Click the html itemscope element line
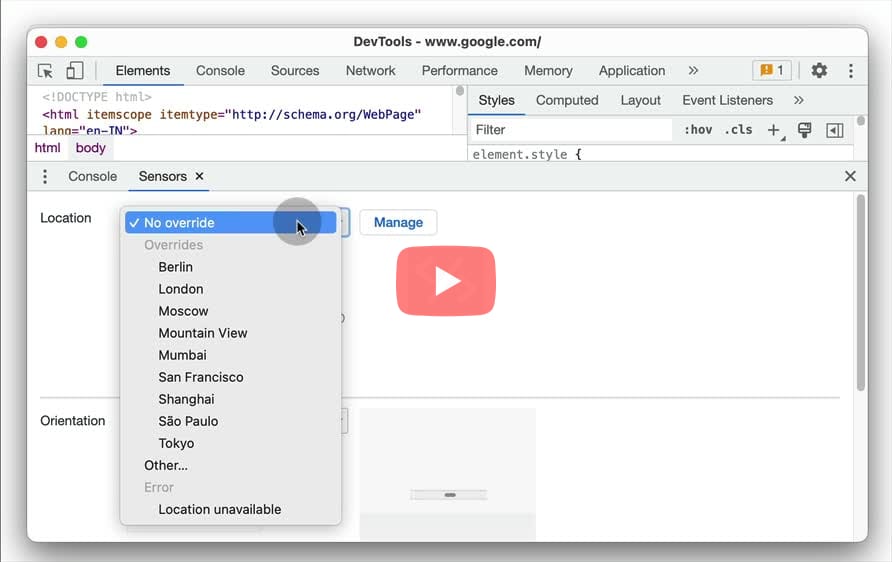 232,114
